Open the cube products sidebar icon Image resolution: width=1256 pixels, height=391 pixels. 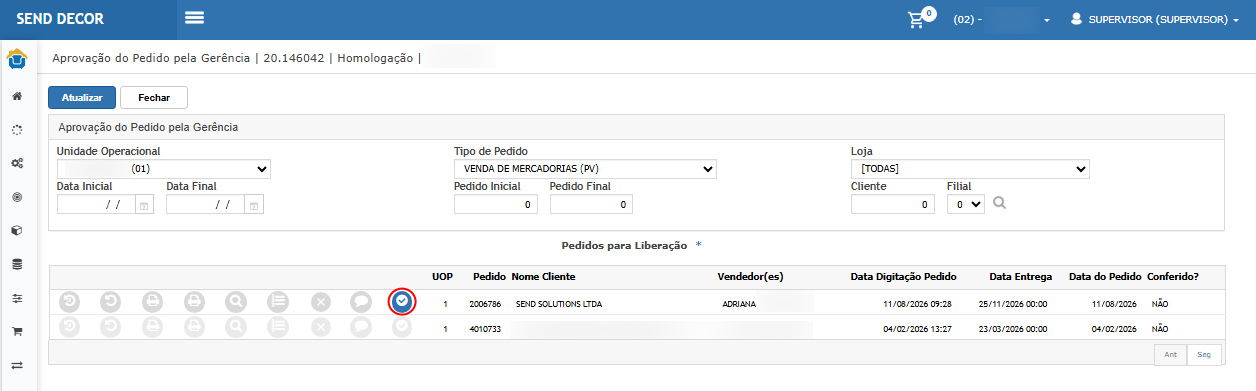point(17,230)
